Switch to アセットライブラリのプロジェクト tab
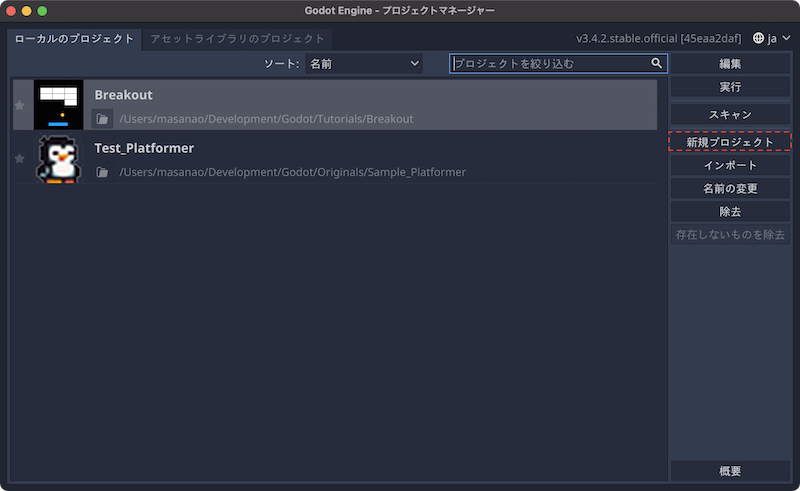The image size is (800, 491). [237, 39]
